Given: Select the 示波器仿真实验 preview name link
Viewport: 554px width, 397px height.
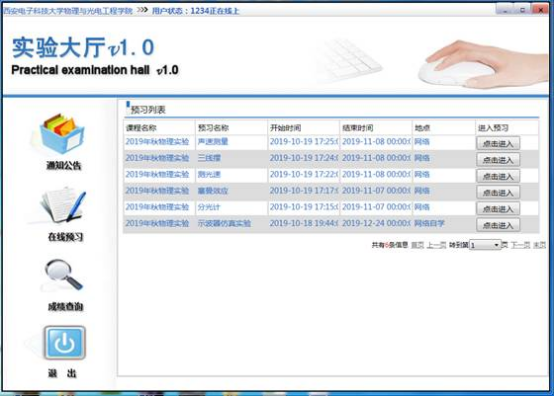Looking at the screenshot, I should pos(224,223).
